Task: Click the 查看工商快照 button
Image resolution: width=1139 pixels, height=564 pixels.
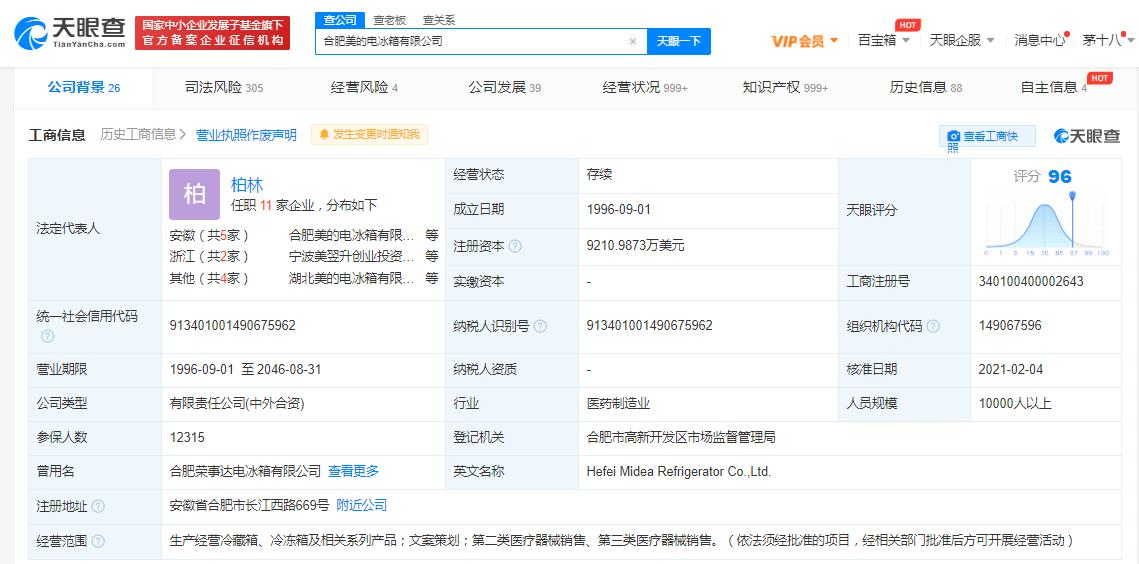Action: [x=987, y=137]
